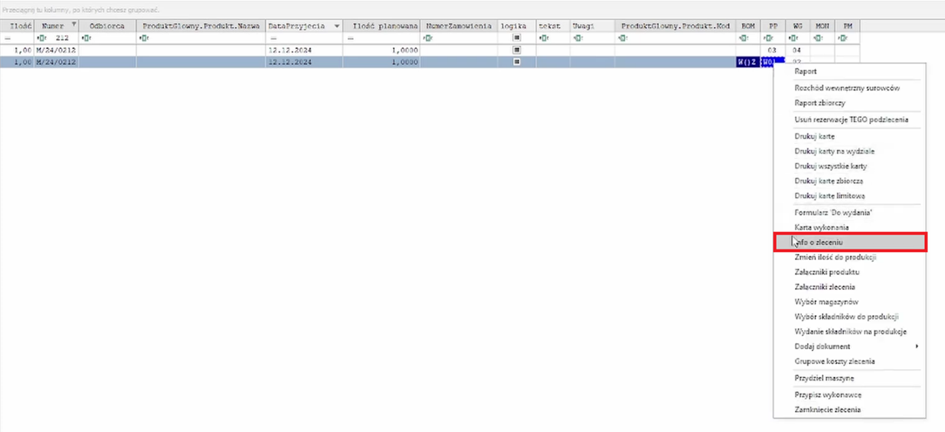Image resolution: width=945 pixels, height=432 pixels.
Task: Click the filter operator icon under MGN column
Action: 819,38
